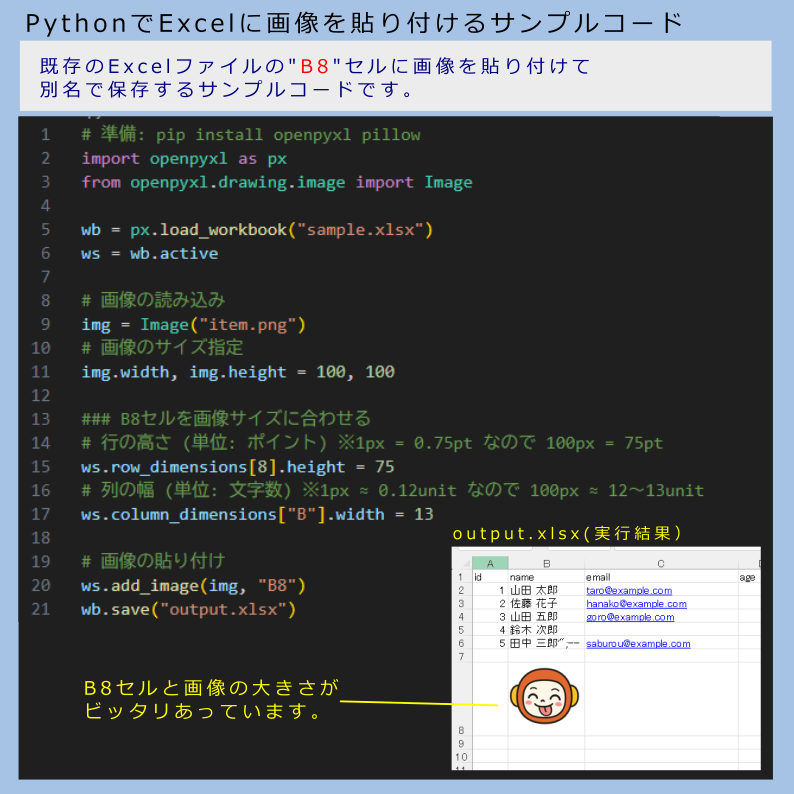This screenshot has width=794, height=794.
Task: Select column C header in the spreadsheet
Action: (x=661, y=563)
